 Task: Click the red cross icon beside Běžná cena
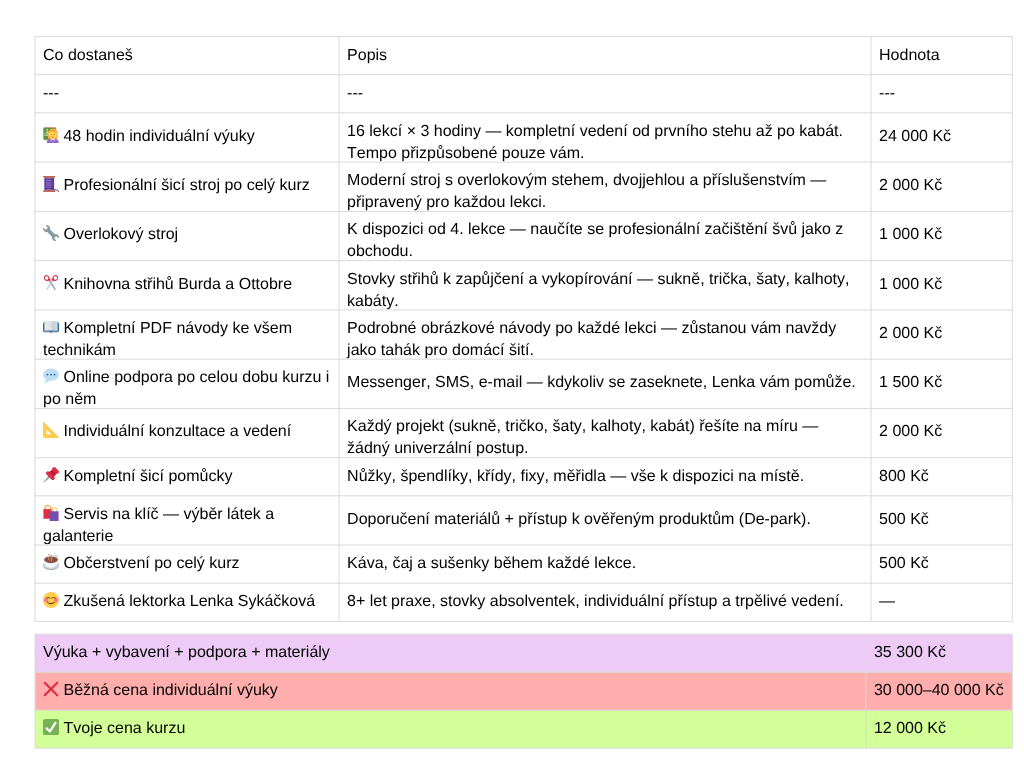pos(51,690)
